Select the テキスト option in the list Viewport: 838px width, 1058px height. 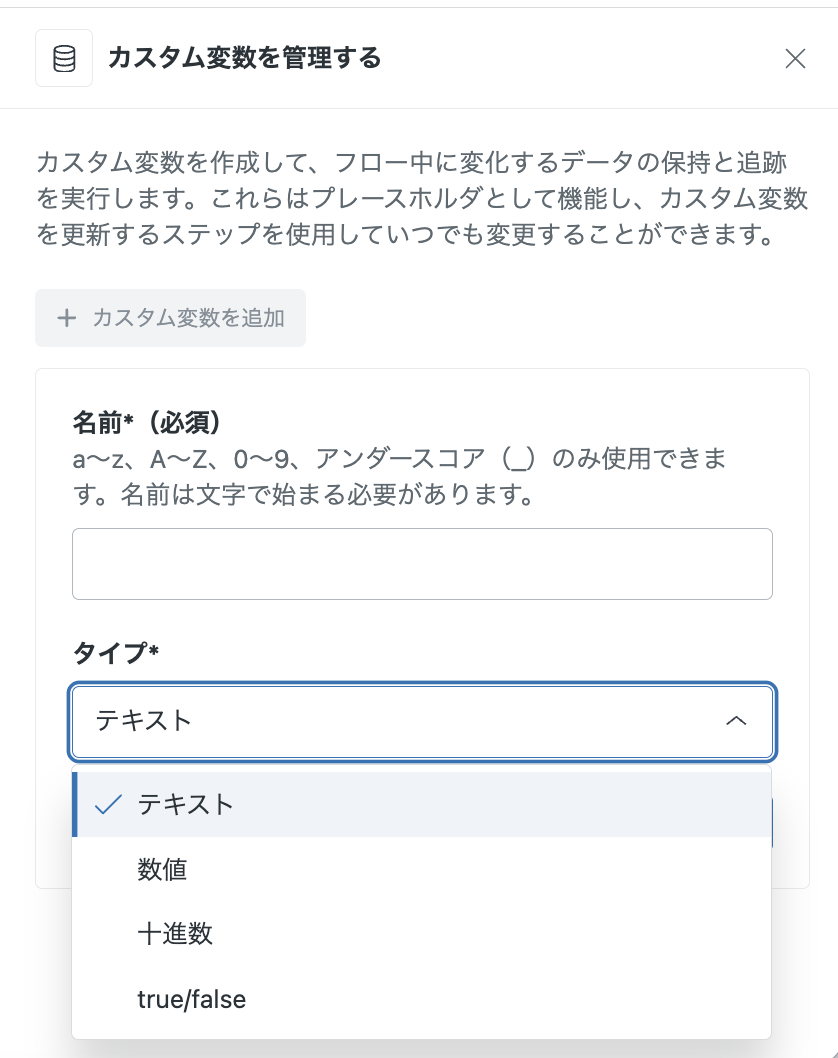coord(422,804)
